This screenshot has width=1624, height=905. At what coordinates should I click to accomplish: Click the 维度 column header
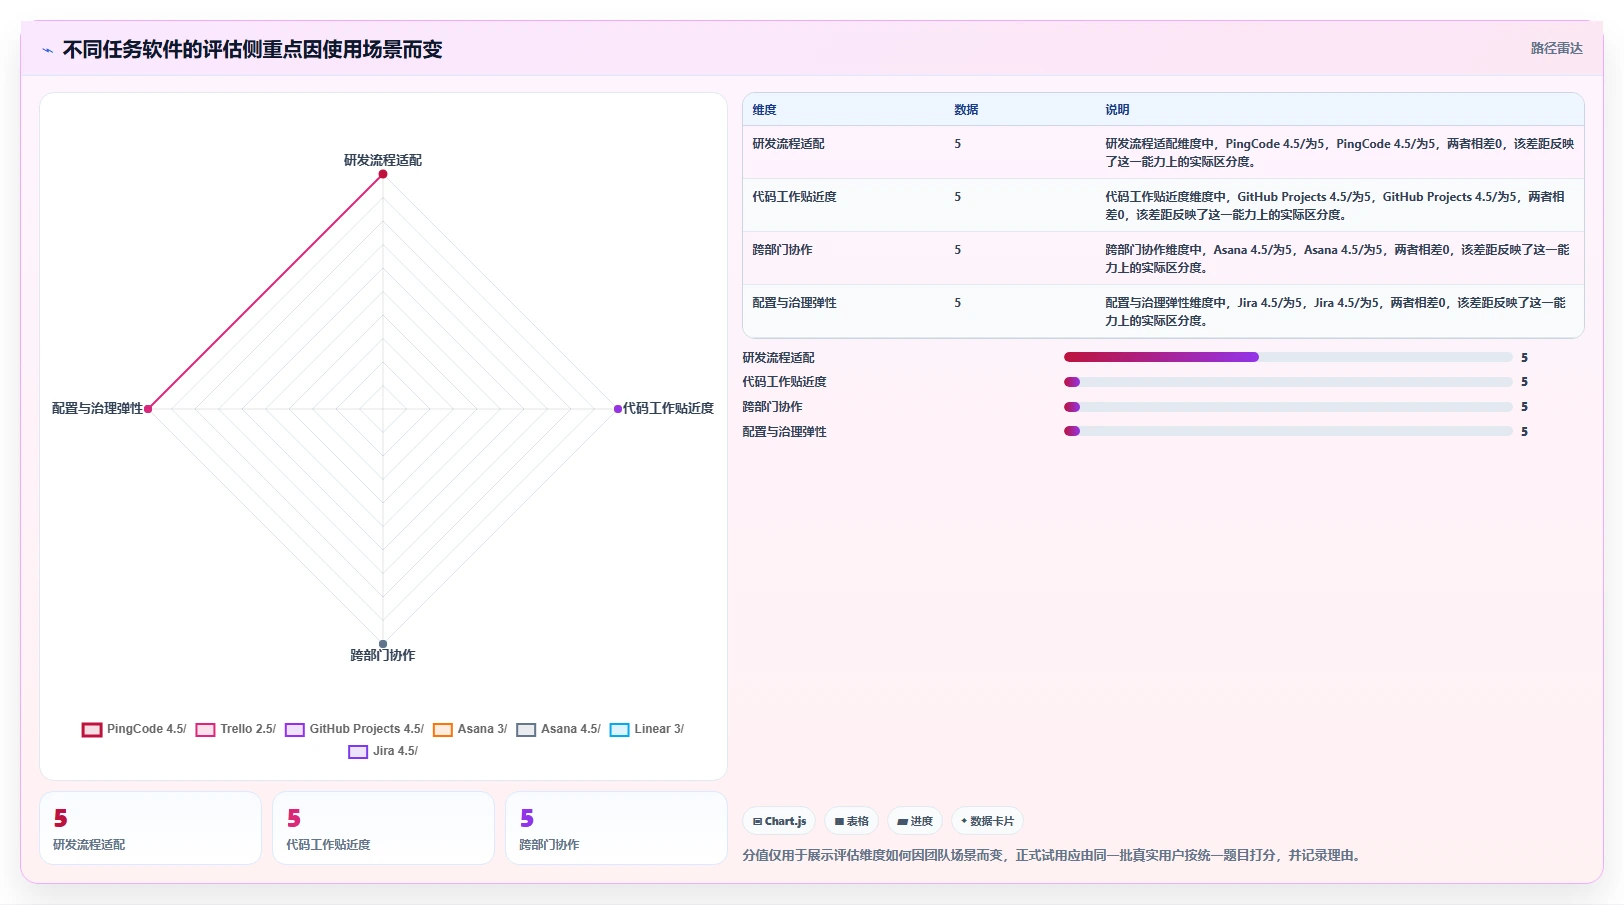(x=764, y=110)
